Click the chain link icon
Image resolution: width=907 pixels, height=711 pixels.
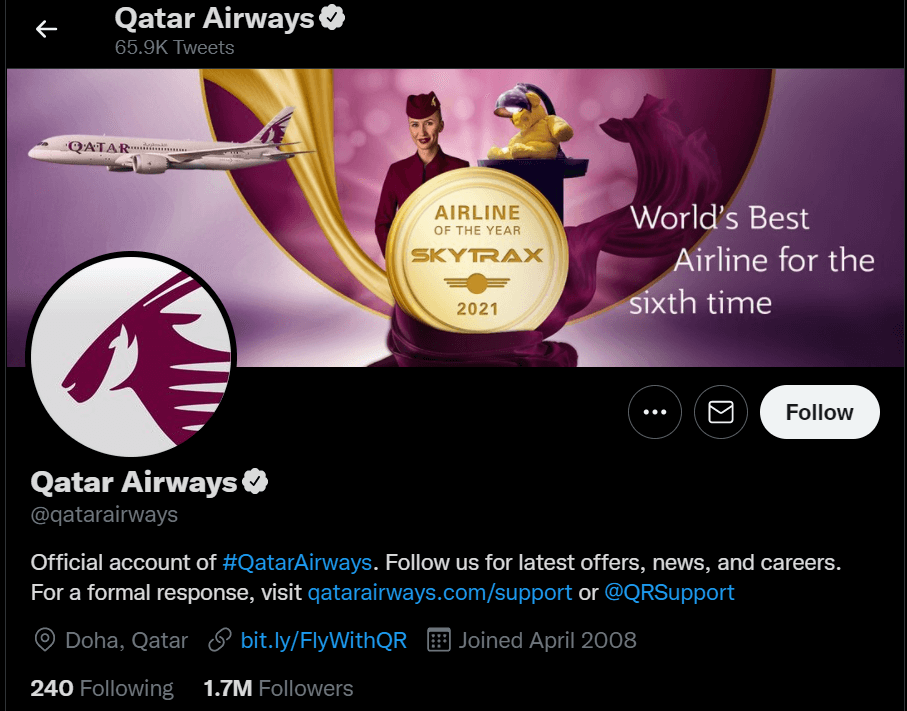(220, 640)
